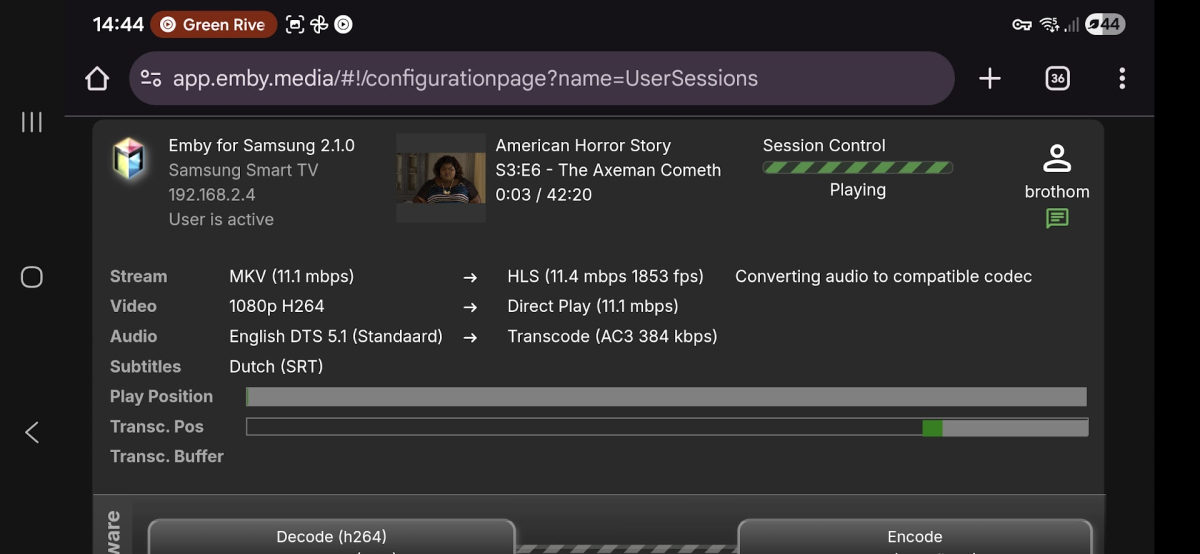Tap the browser home icon
The image size is (1200, 554).
click(x=96, y=78)
